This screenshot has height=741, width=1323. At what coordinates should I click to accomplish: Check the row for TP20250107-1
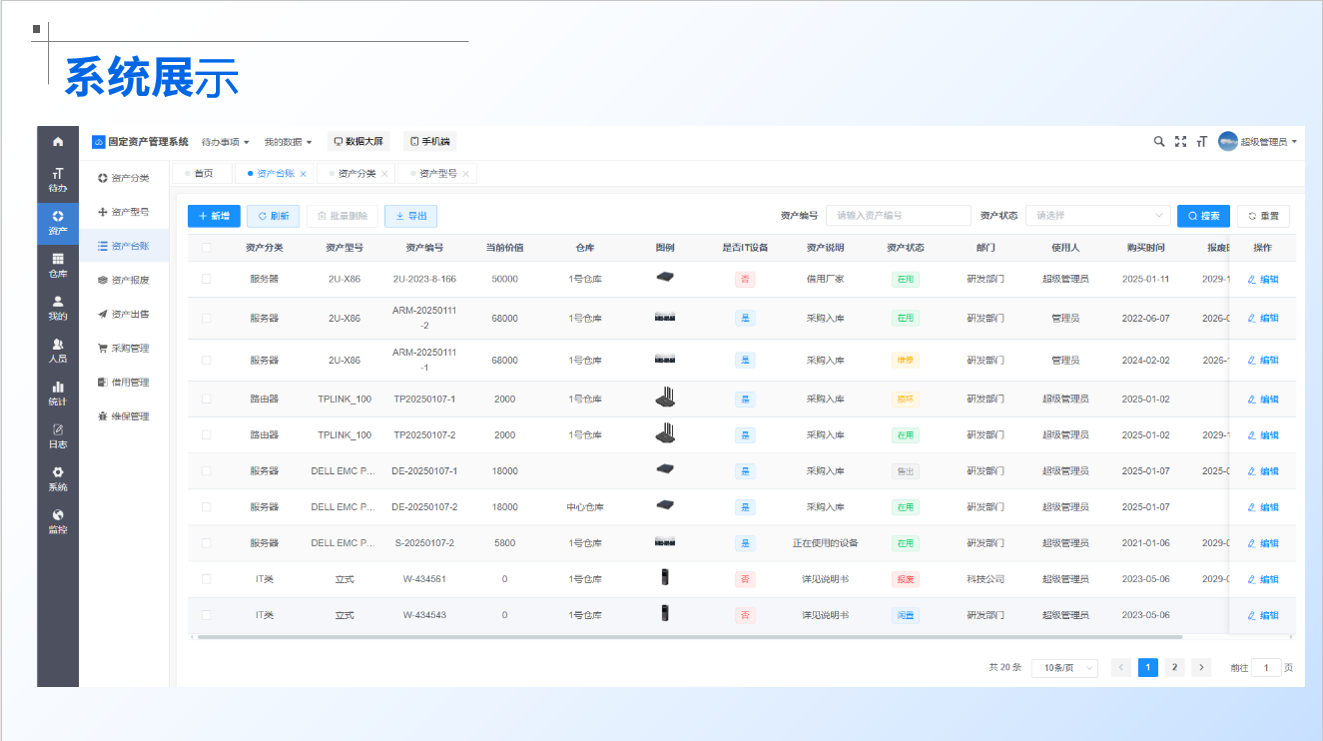207,399
